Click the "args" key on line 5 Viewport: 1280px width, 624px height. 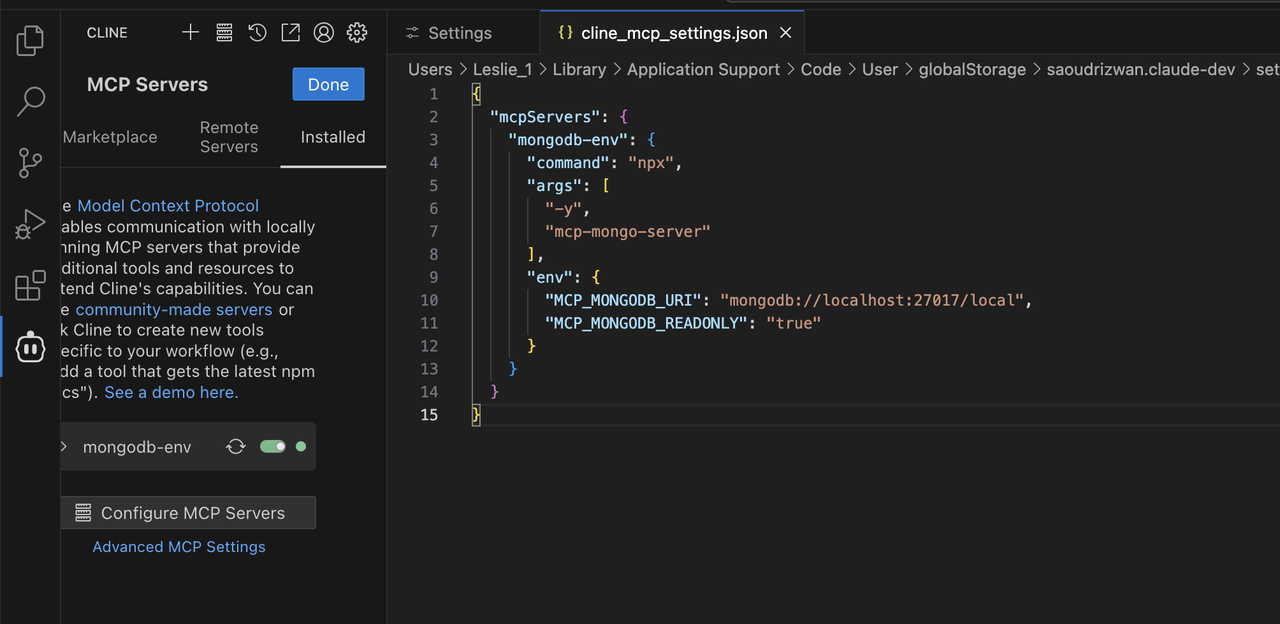point(555,186)
